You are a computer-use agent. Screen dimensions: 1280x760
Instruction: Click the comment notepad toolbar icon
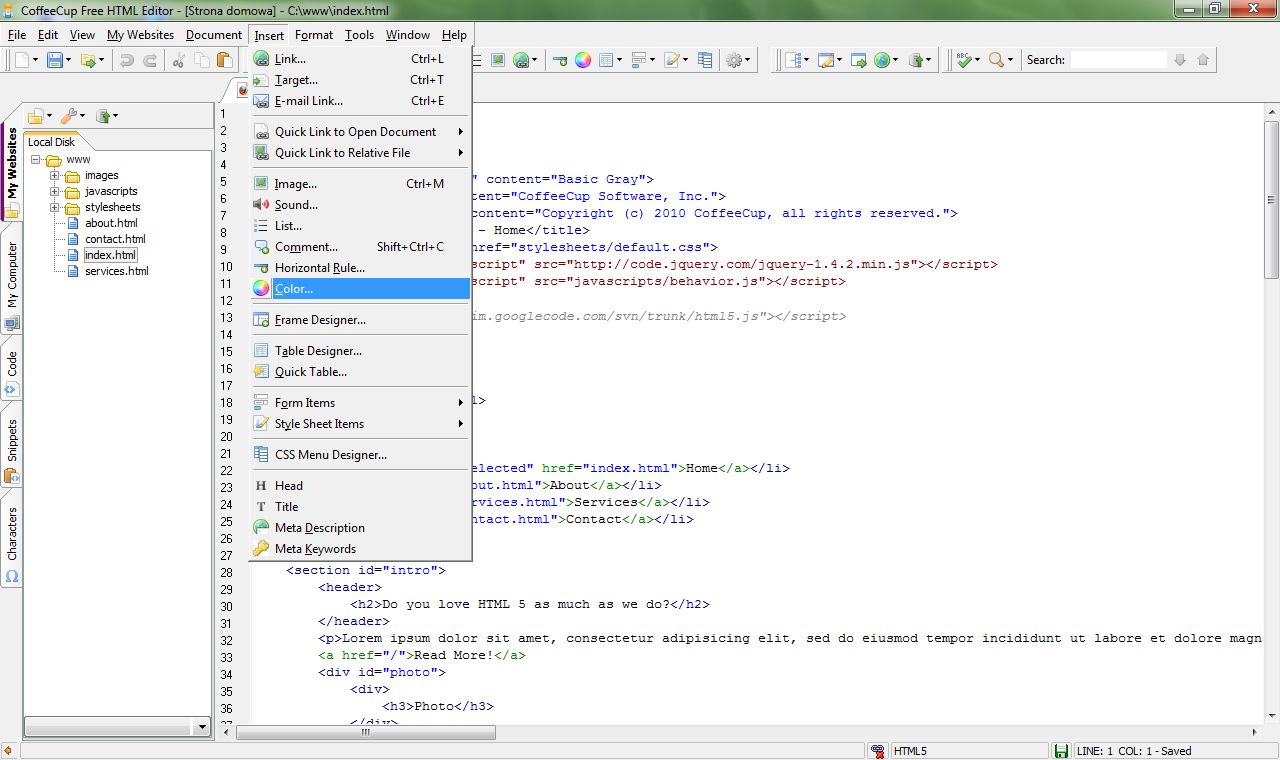coord(673,60)
